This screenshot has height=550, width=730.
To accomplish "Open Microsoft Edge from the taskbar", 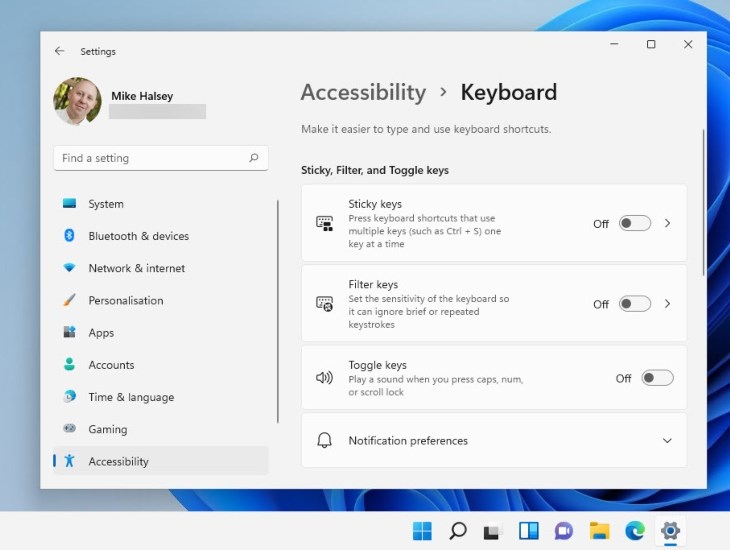I will click(634, 531).
